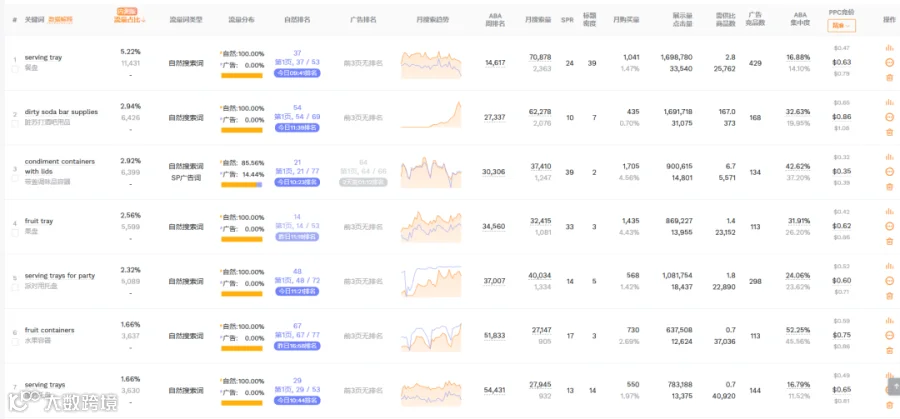Delete the serving tray keyword row
900x419 pixels.
(x=889, y=77)
